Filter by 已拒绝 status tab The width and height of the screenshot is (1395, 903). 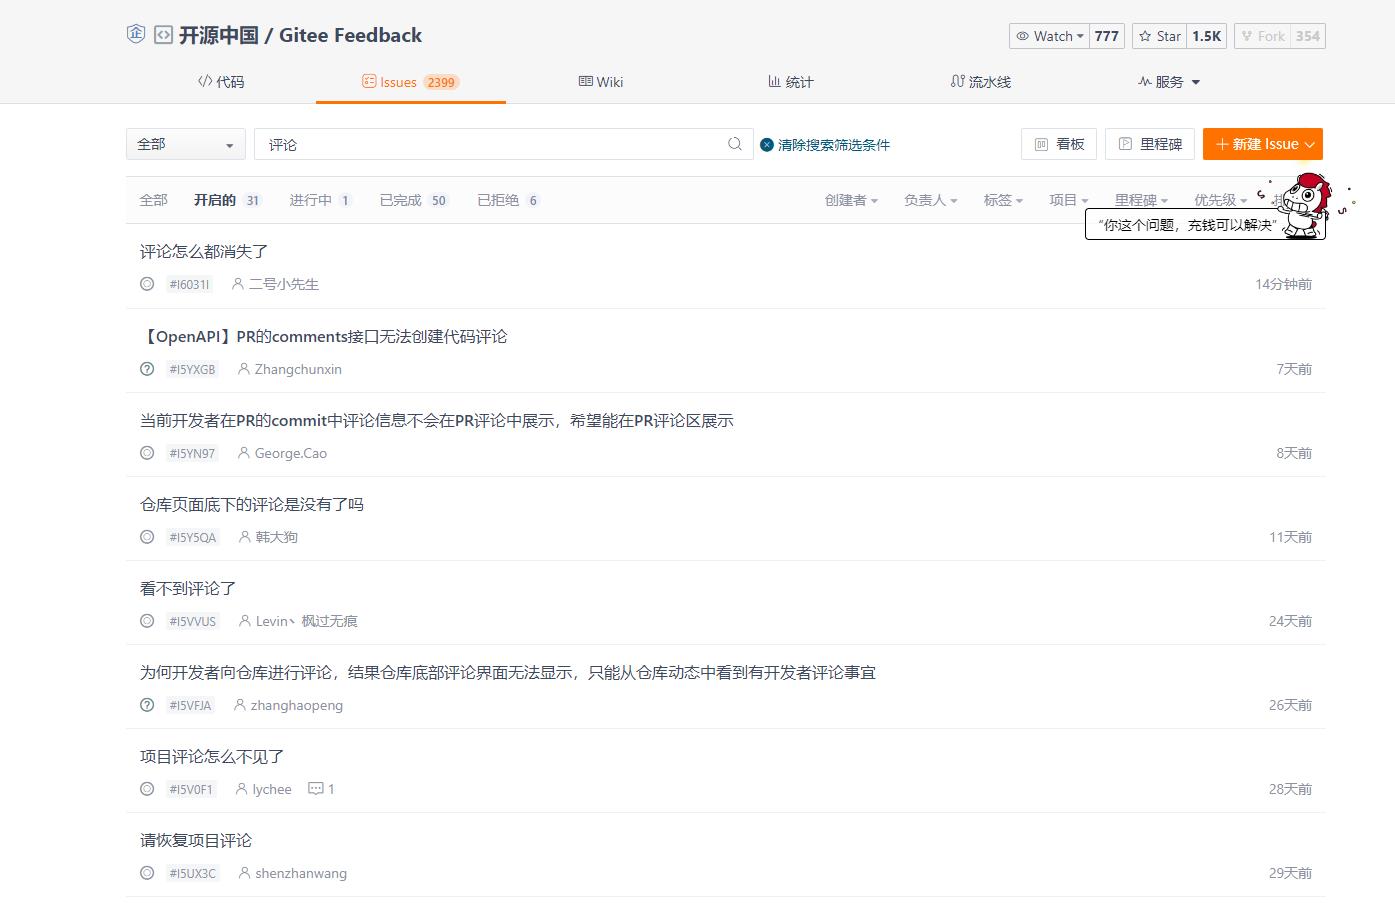point(509,200)
